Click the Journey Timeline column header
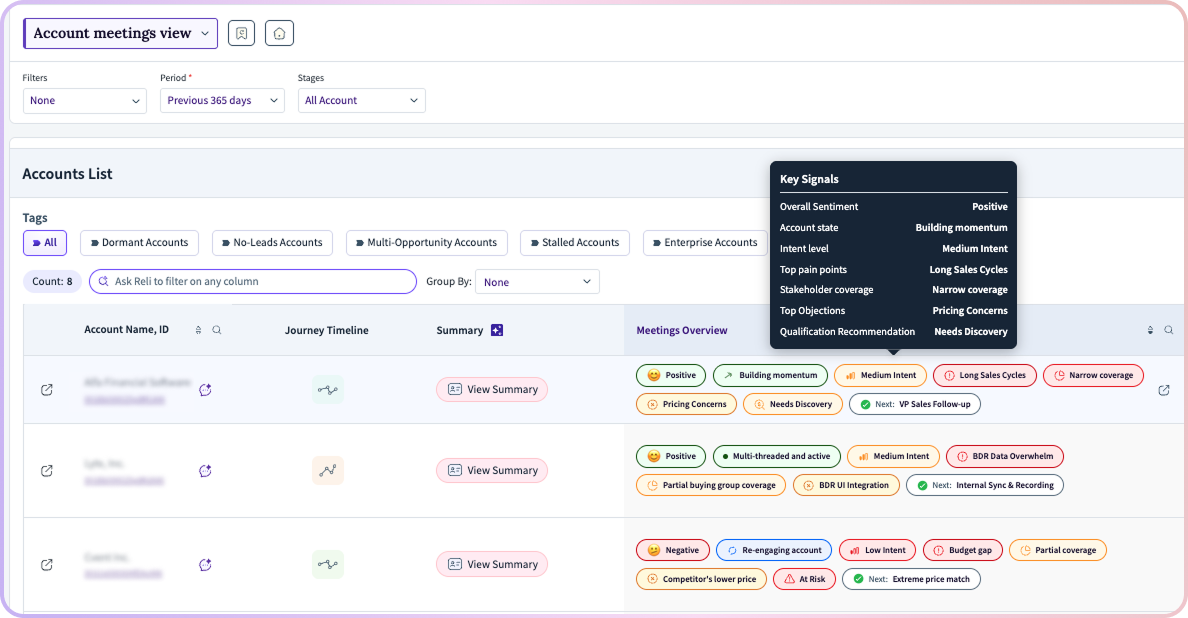Screen dimensions: 1188x618 [x=327, y=330]
